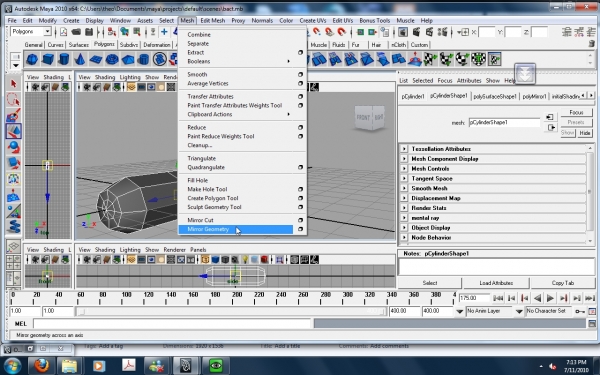Expand the Mesh Component Display section
This screenshot has width=600, height=375.
[x=404, y=158]
